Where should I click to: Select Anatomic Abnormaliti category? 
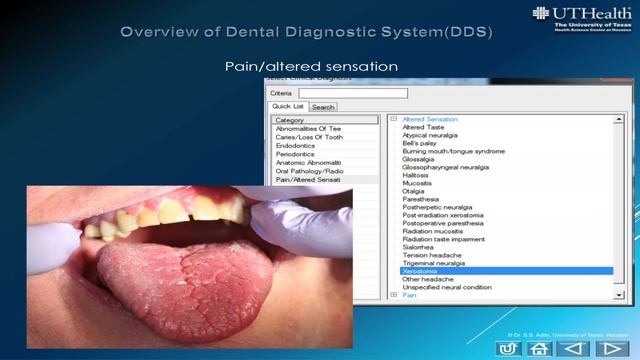[x=308, y=162]
